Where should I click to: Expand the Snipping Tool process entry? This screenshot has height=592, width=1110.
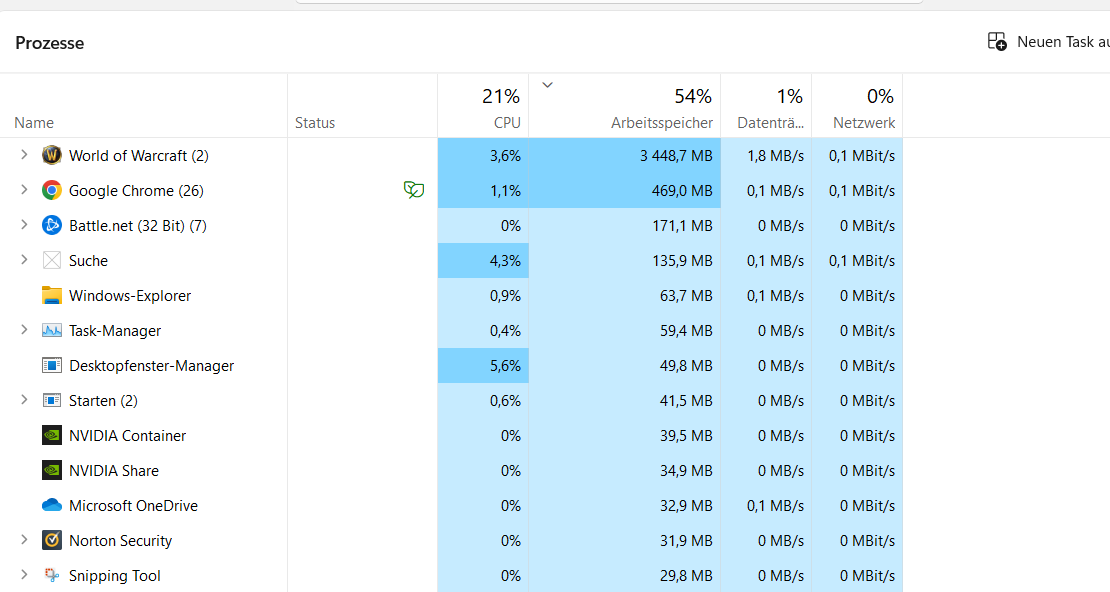24,575
